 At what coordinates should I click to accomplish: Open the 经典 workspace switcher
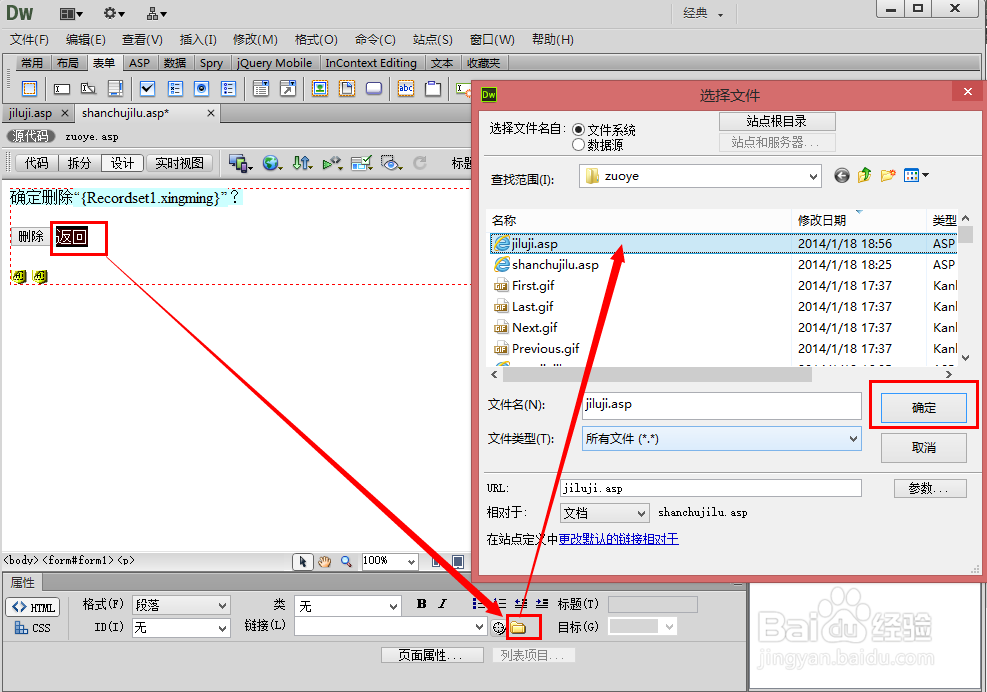click(703, 13)
